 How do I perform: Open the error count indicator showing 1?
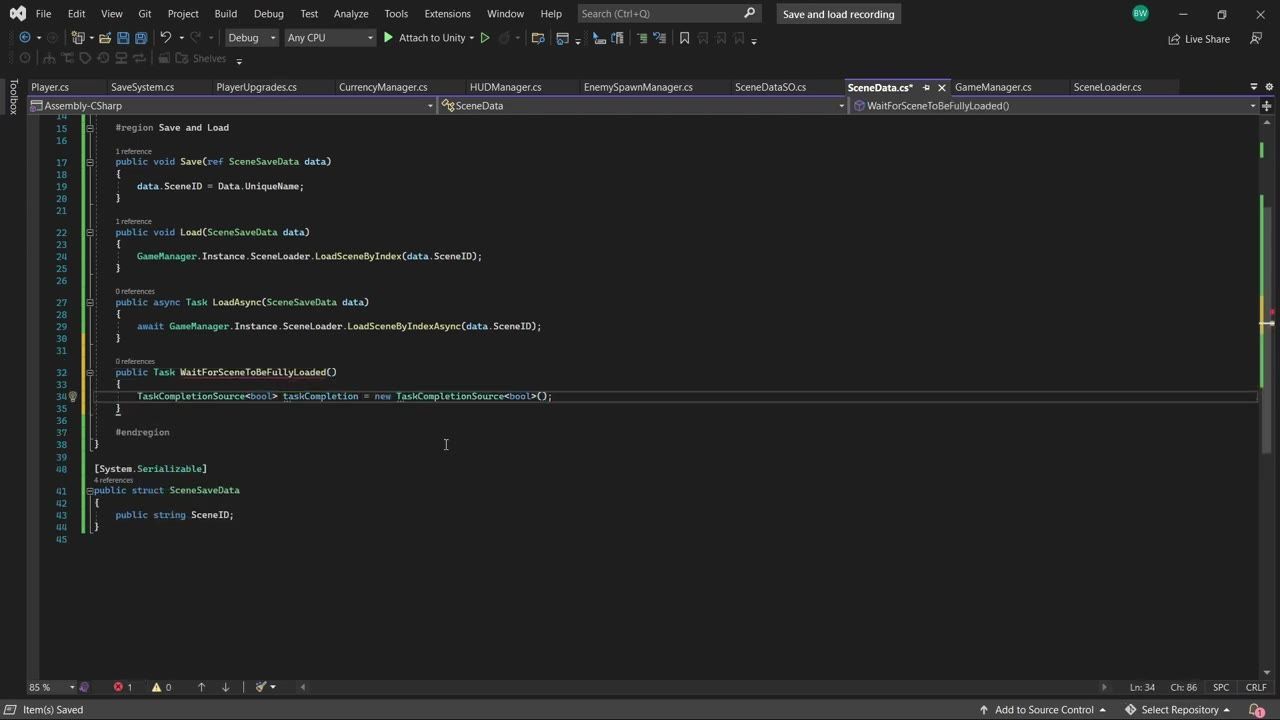[123, 687]
